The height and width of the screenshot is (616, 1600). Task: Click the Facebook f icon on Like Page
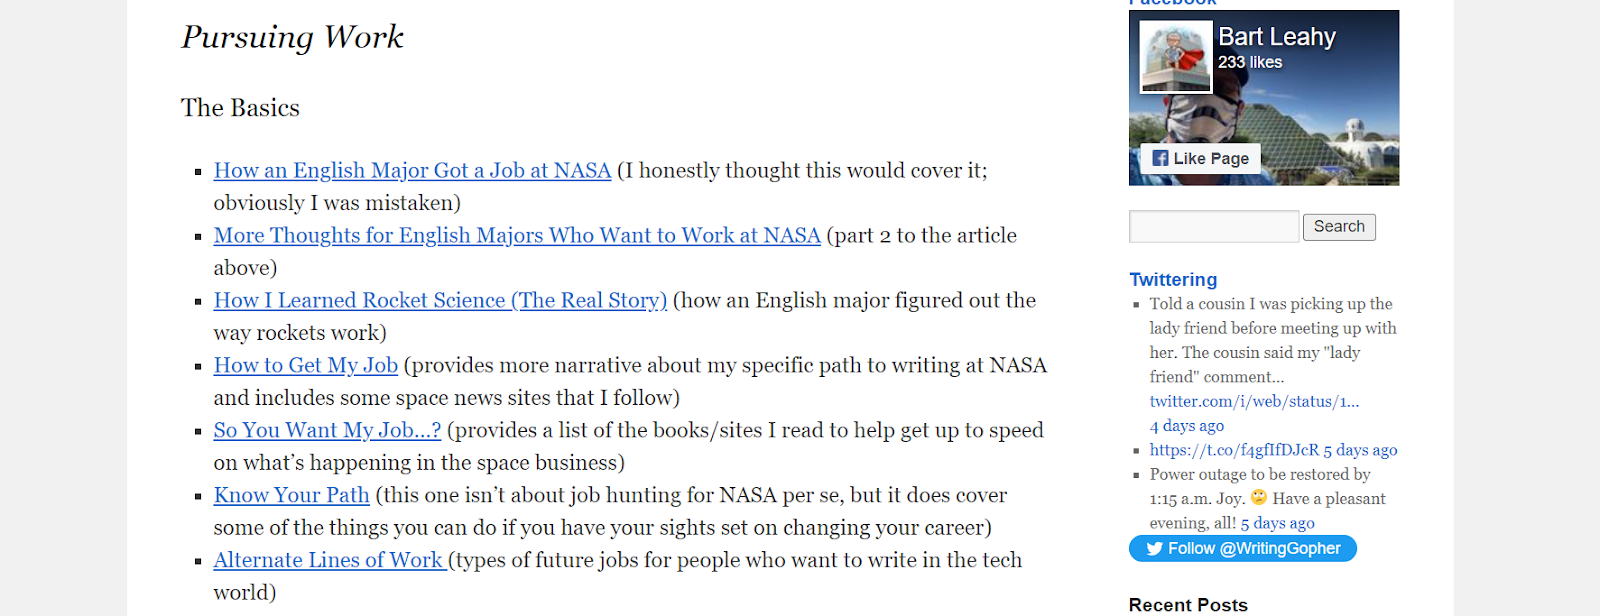(1161, 157)
